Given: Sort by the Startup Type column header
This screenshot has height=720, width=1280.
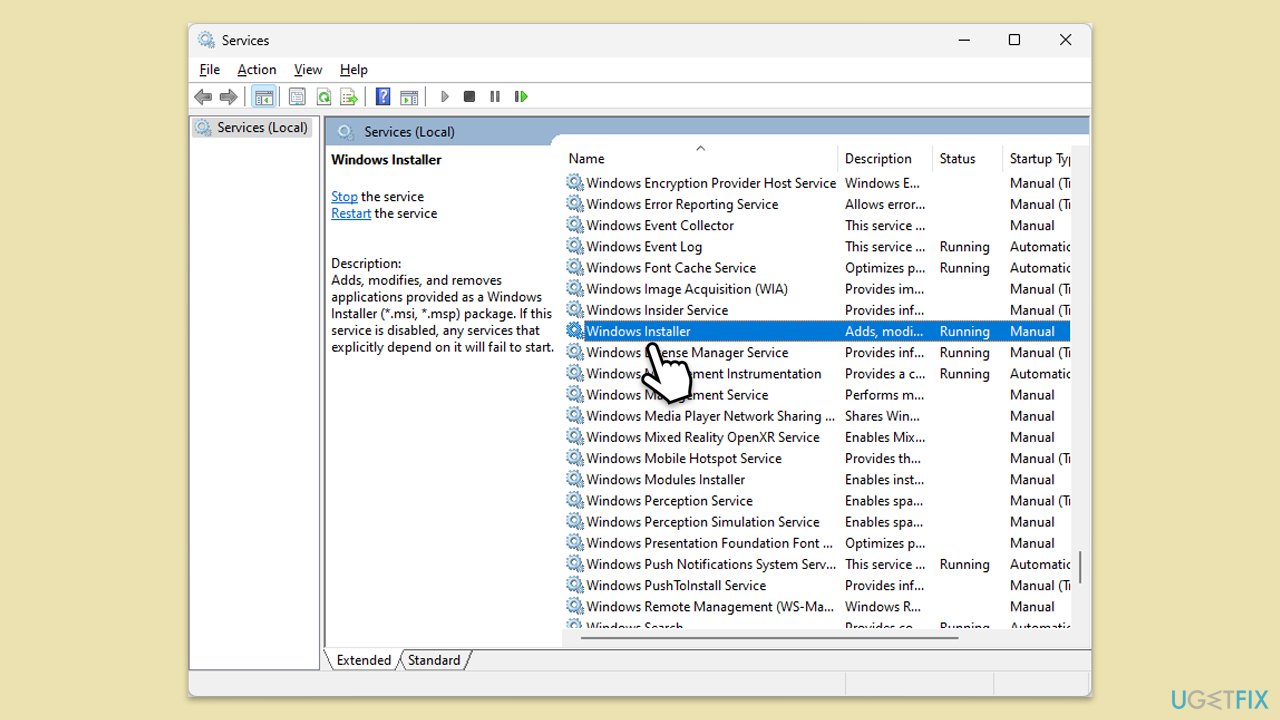Looking at the screenshot, I should coord(1038,158).
